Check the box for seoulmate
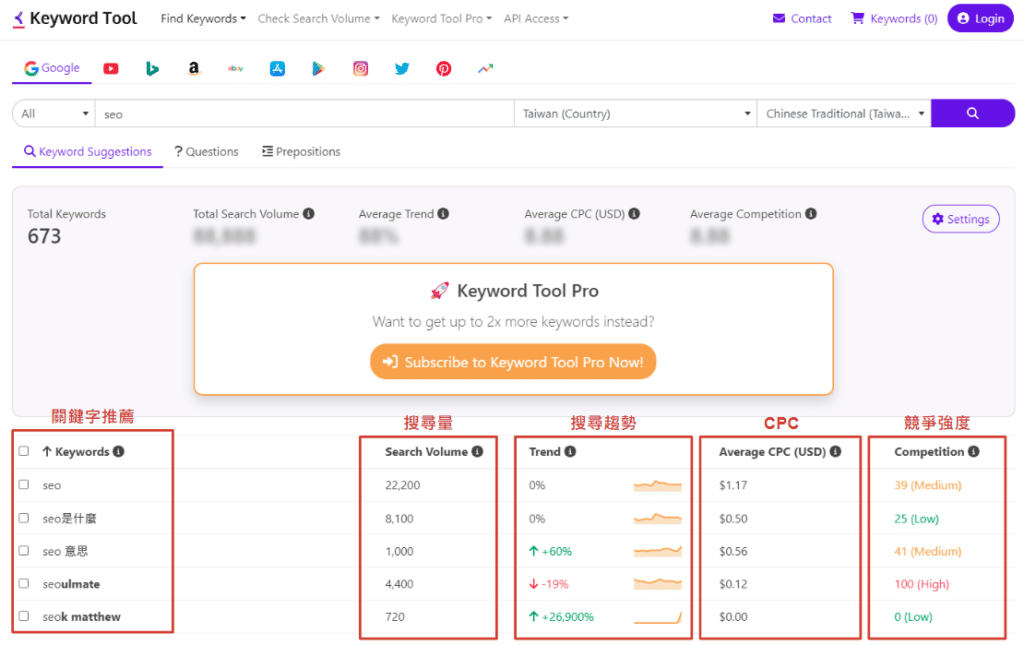 [24, 583]
